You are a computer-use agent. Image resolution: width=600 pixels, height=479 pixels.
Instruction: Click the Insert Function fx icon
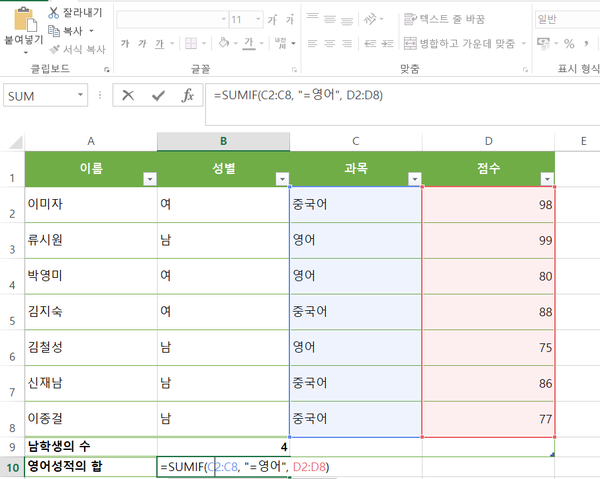pyautogui.click(x=188, y=96)
